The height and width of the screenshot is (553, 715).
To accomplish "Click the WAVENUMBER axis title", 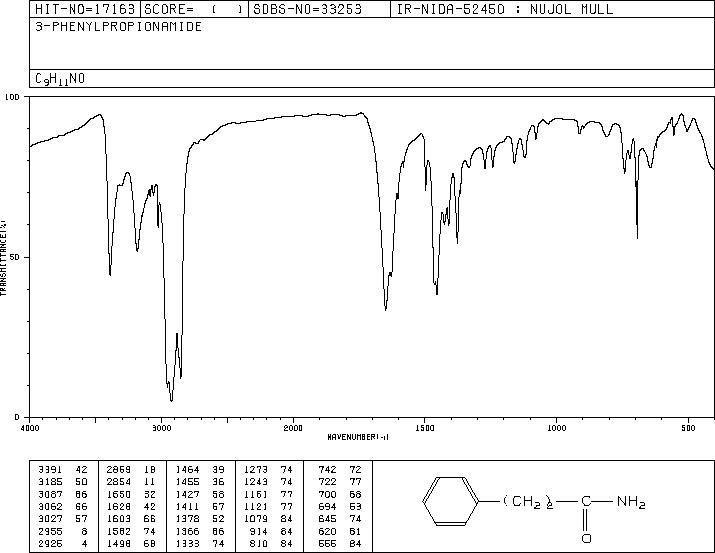I will [358, 437].
